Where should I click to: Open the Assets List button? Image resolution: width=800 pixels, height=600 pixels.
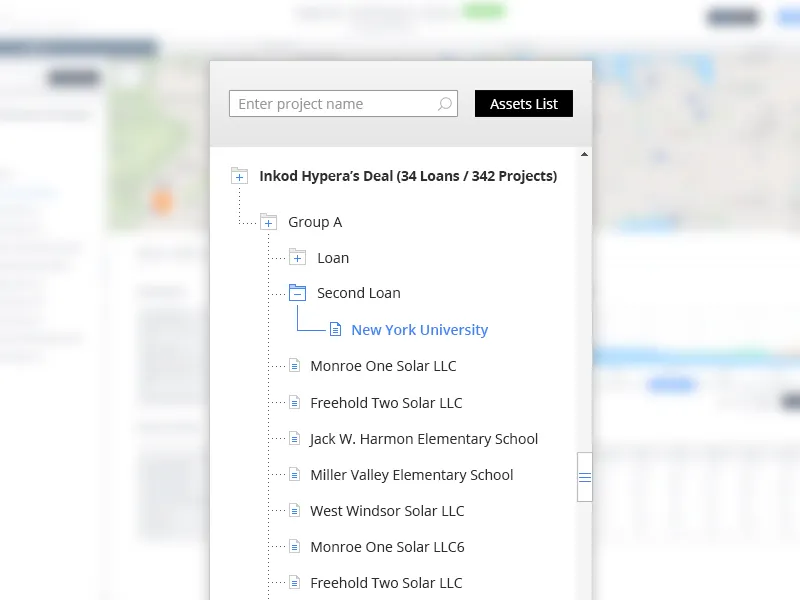(523, 104)
